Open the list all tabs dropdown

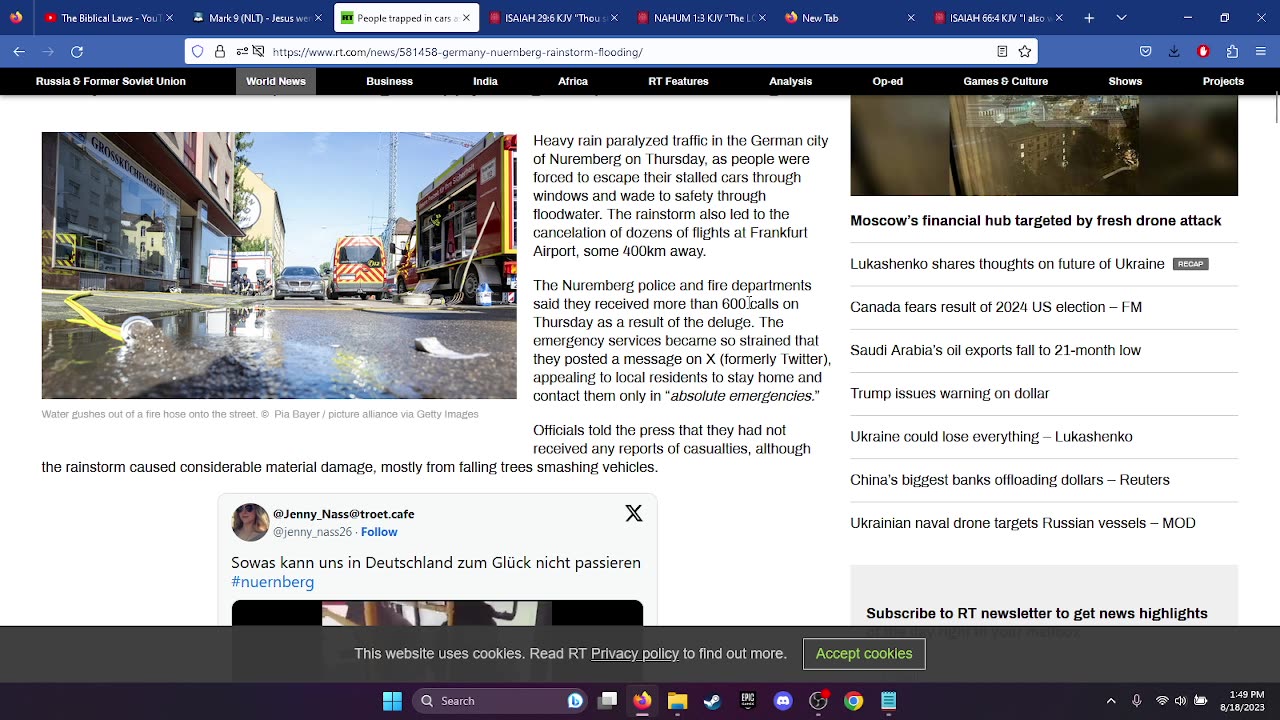(x=1121, y=18)
